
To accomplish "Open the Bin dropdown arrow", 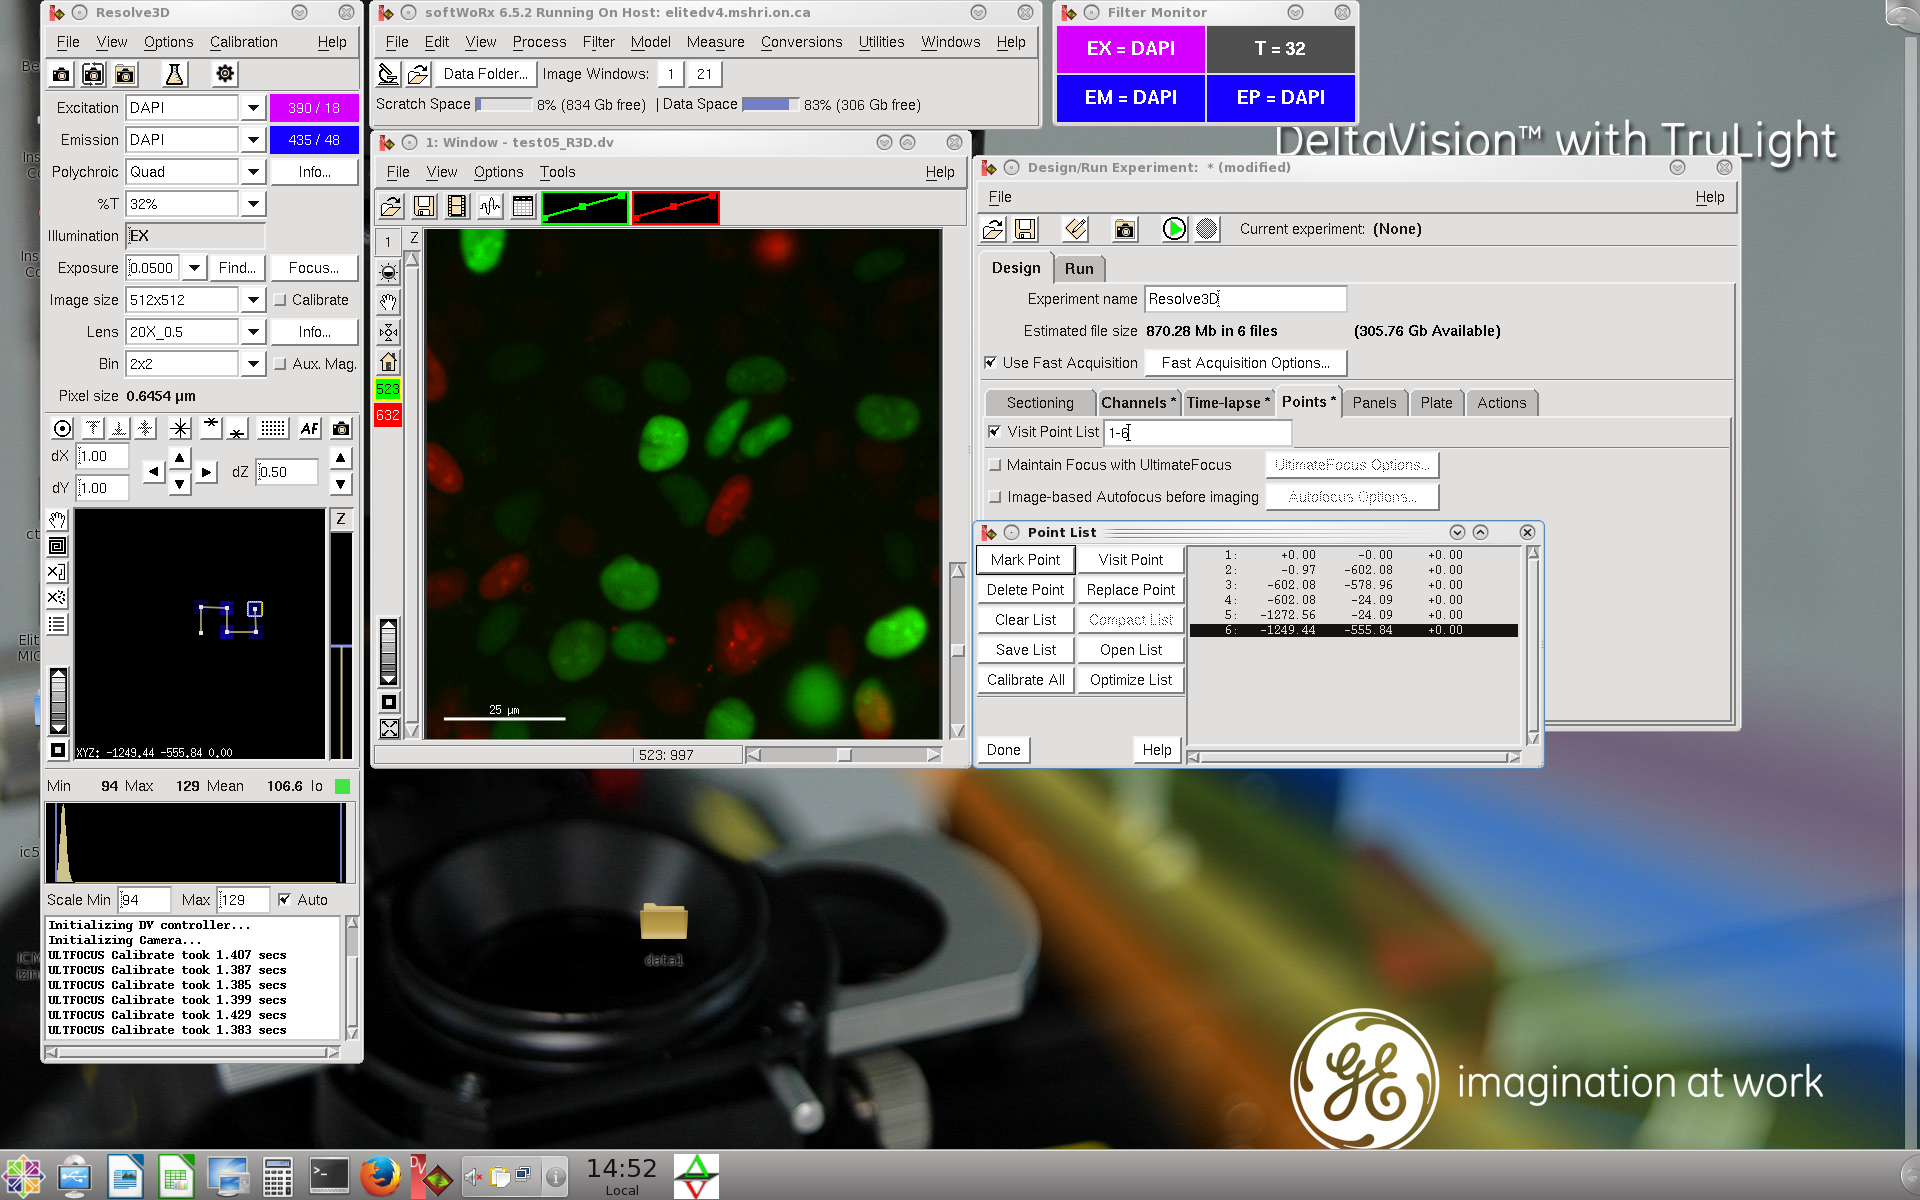I will [x=253, y=364].
